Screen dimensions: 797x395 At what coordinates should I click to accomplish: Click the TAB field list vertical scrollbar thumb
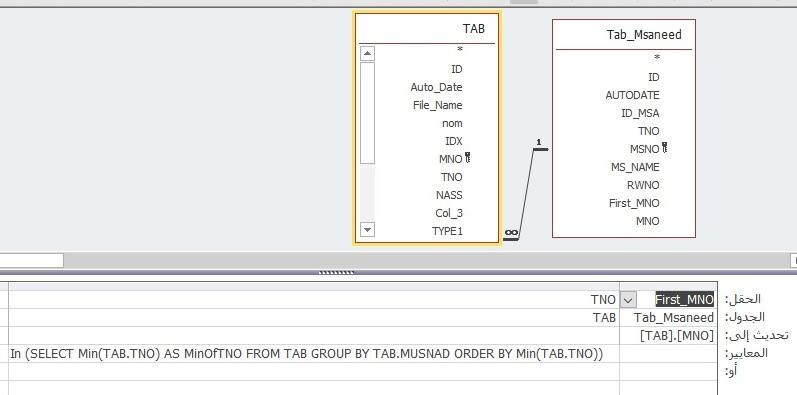point(367,113)
